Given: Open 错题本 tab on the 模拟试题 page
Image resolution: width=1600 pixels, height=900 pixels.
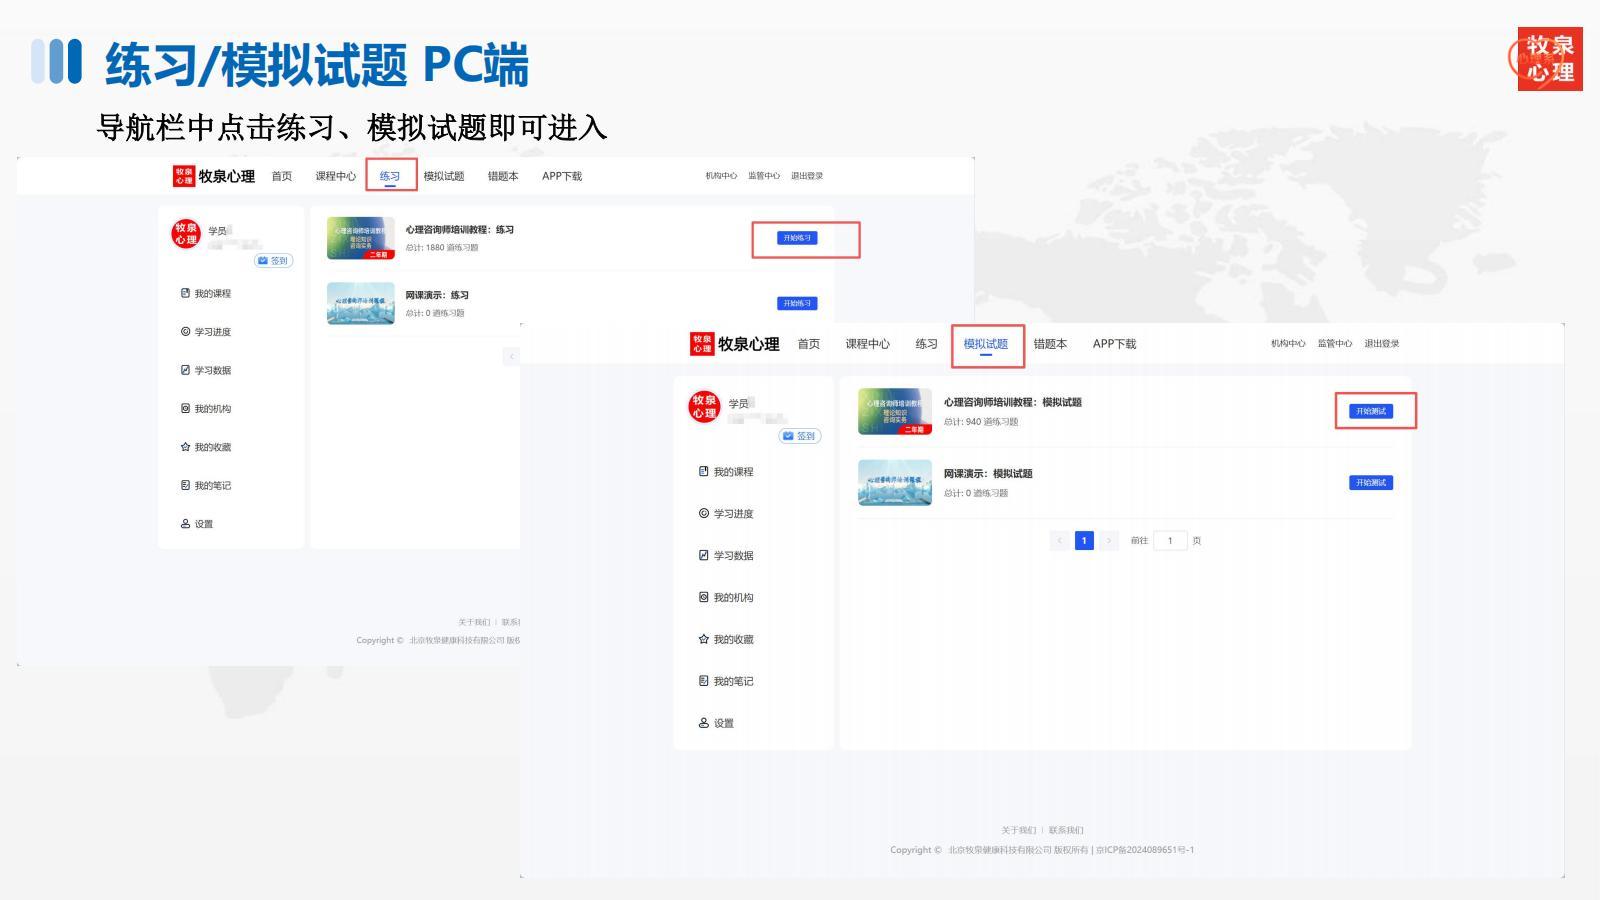Looking at the screenshot, I should tap(1050, 344).
